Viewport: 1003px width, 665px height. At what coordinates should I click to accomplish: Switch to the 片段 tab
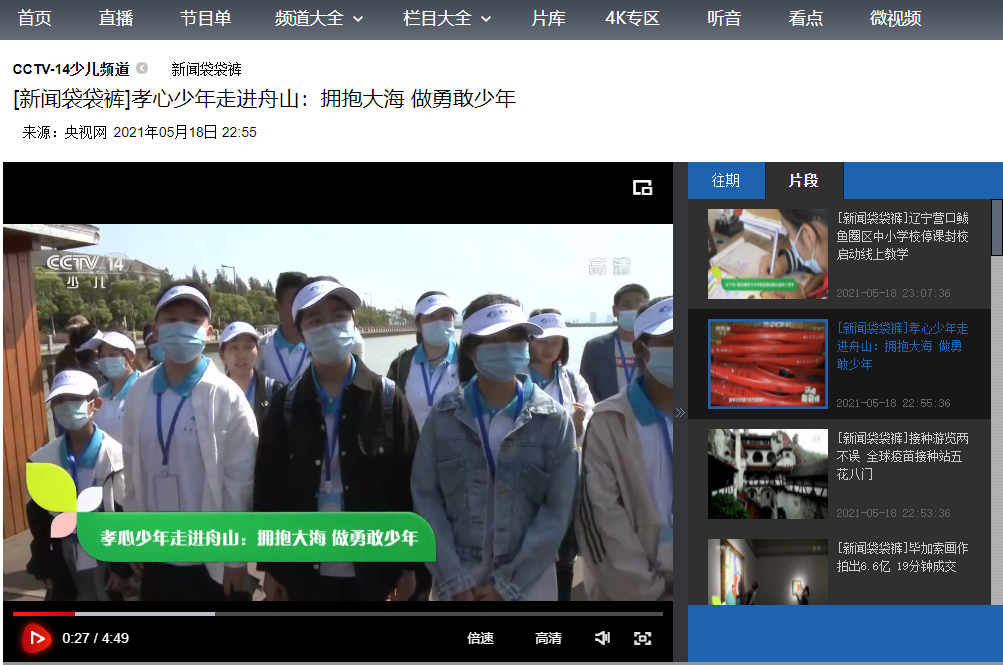(804, 181)
